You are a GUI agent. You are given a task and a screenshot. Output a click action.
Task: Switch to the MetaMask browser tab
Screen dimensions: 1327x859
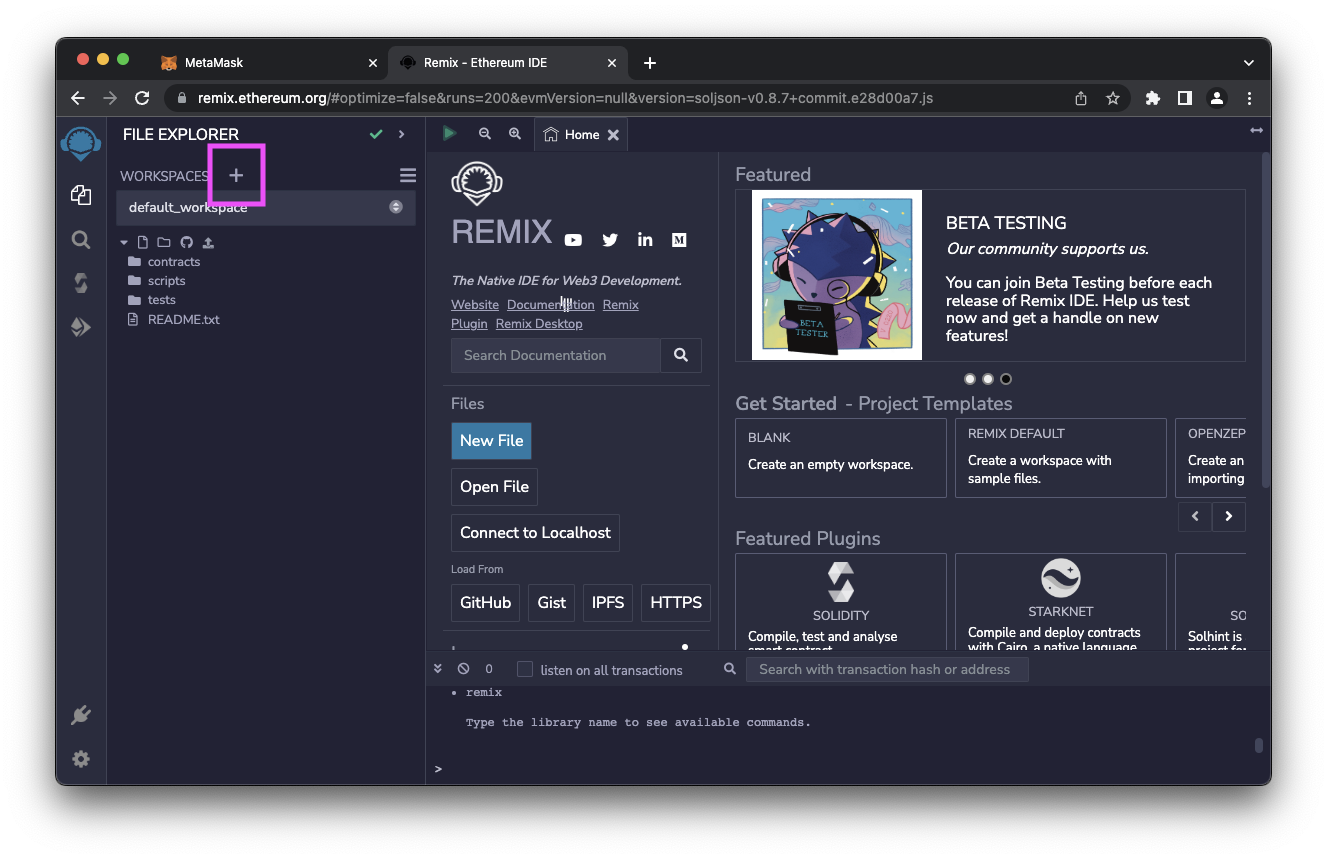(270, 62)
